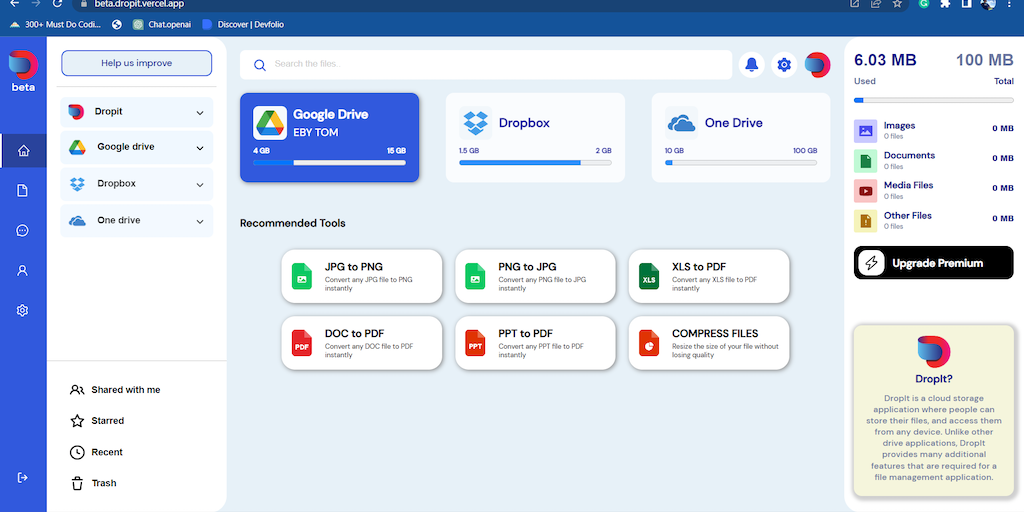Click the profile avatar in top bar
This screenshot has width=1024, height=512.
tap(817, 65)
